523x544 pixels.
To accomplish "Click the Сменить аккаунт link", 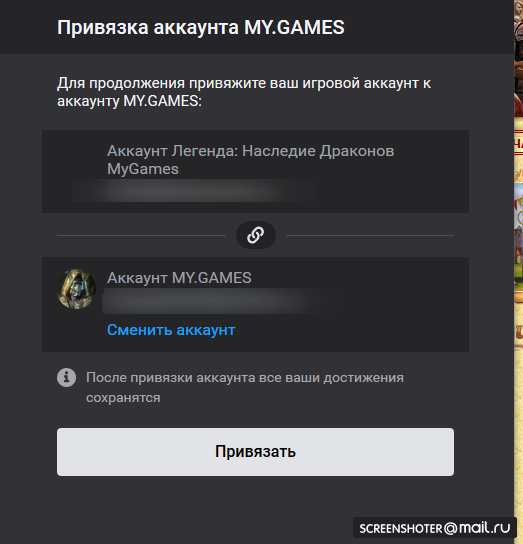I will pyautogui.click(x=171, y=330).
